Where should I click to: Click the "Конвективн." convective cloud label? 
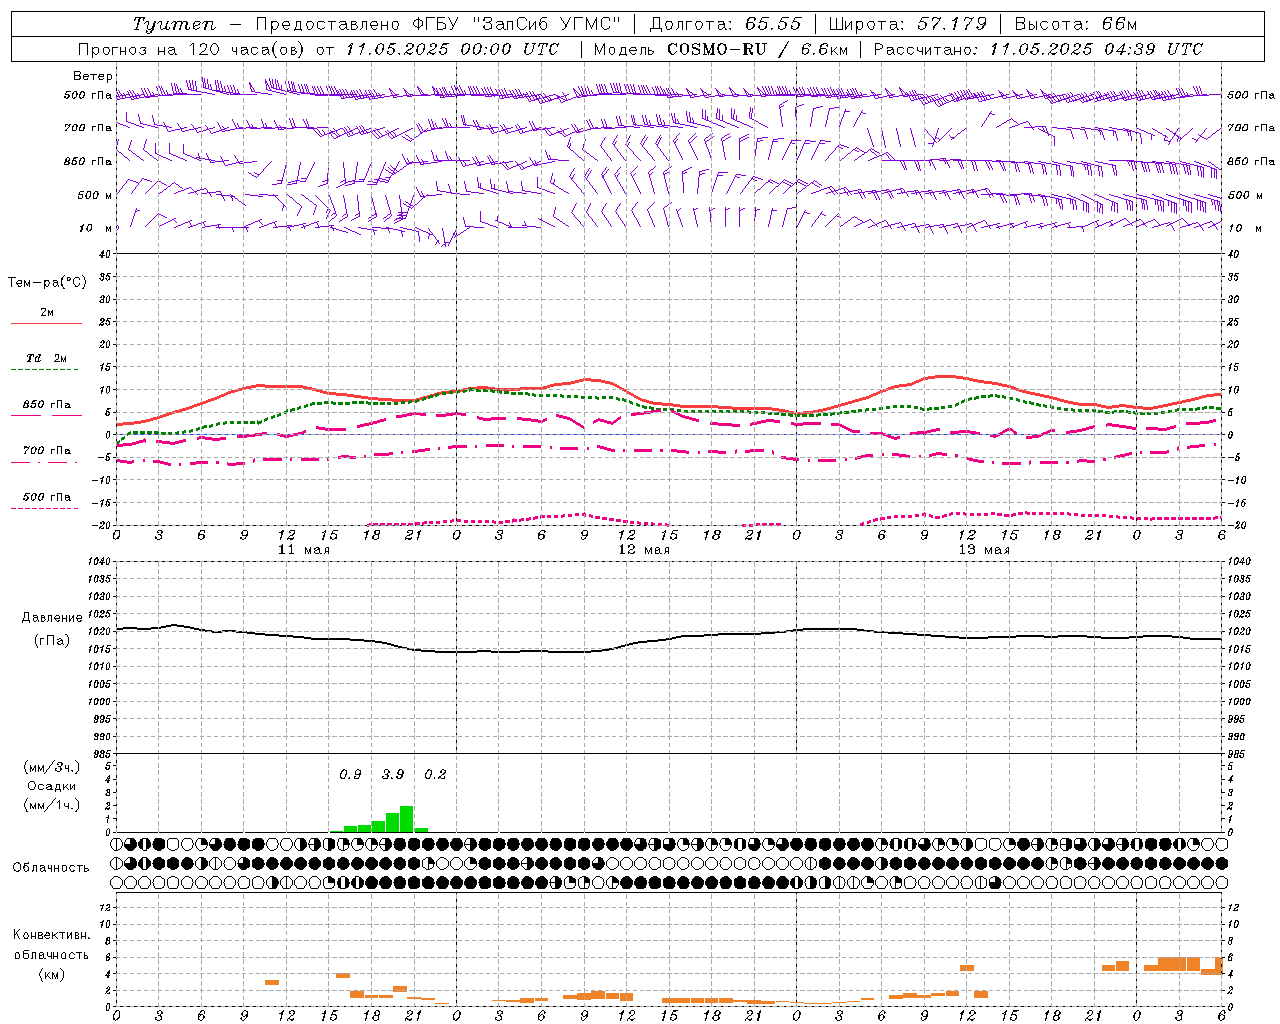[x=51, y=935]
